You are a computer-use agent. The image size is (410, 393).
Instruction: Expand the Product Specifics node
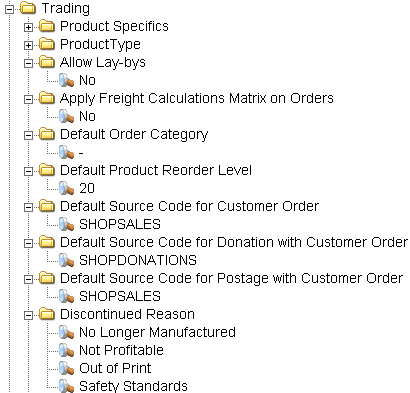tap(29, 27)
